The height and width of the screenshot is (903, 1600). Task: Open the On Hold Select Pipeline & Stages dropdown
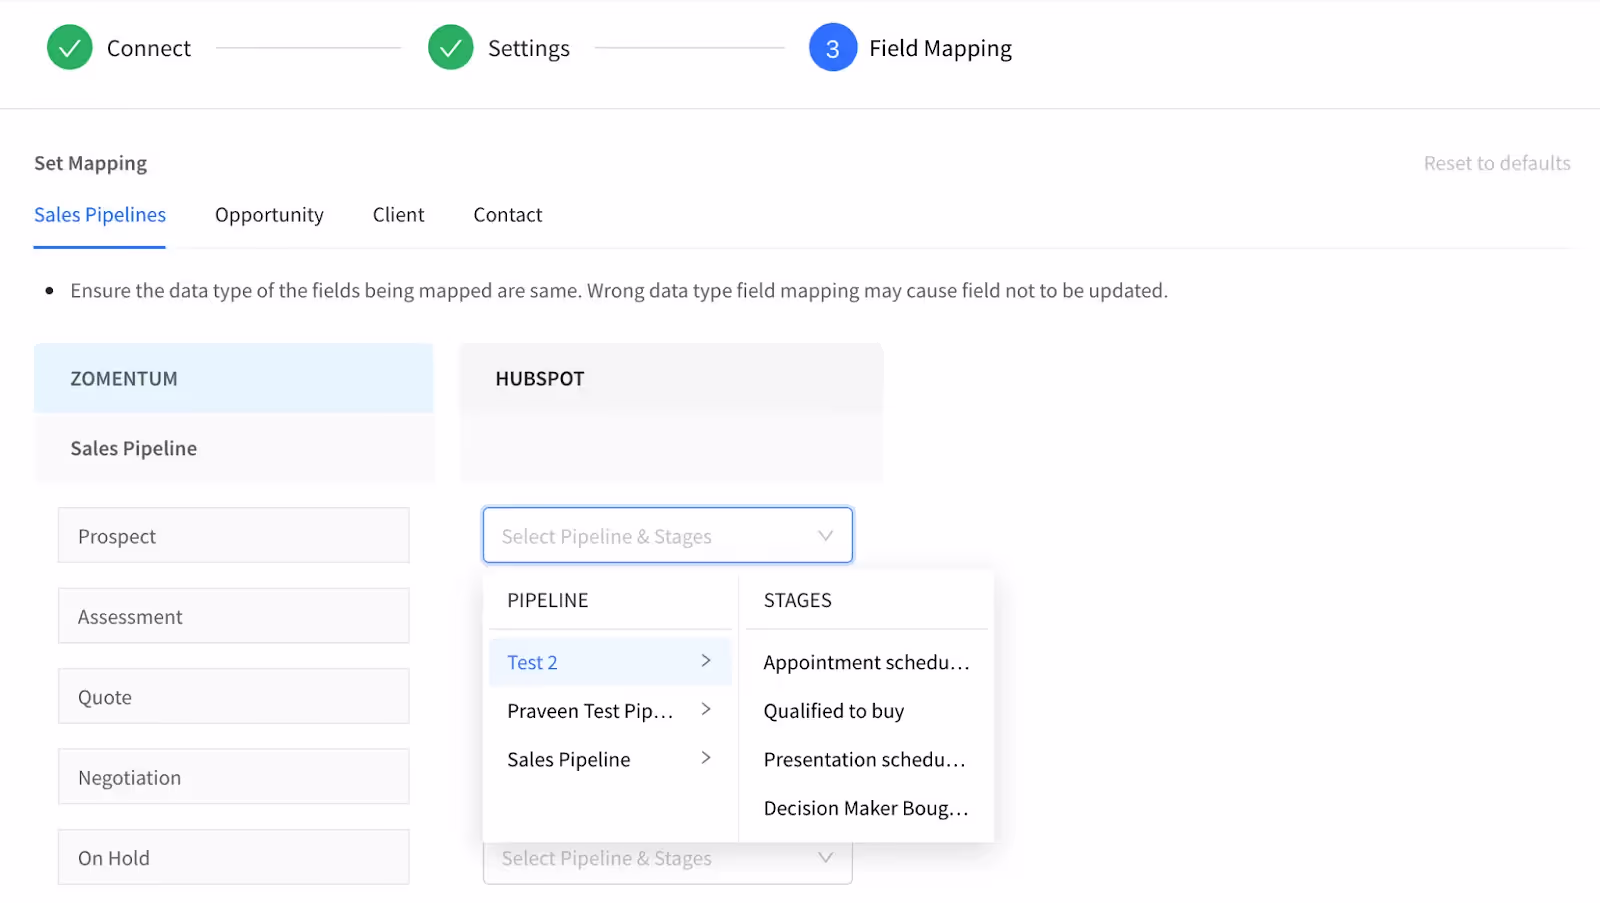[668, 863]
